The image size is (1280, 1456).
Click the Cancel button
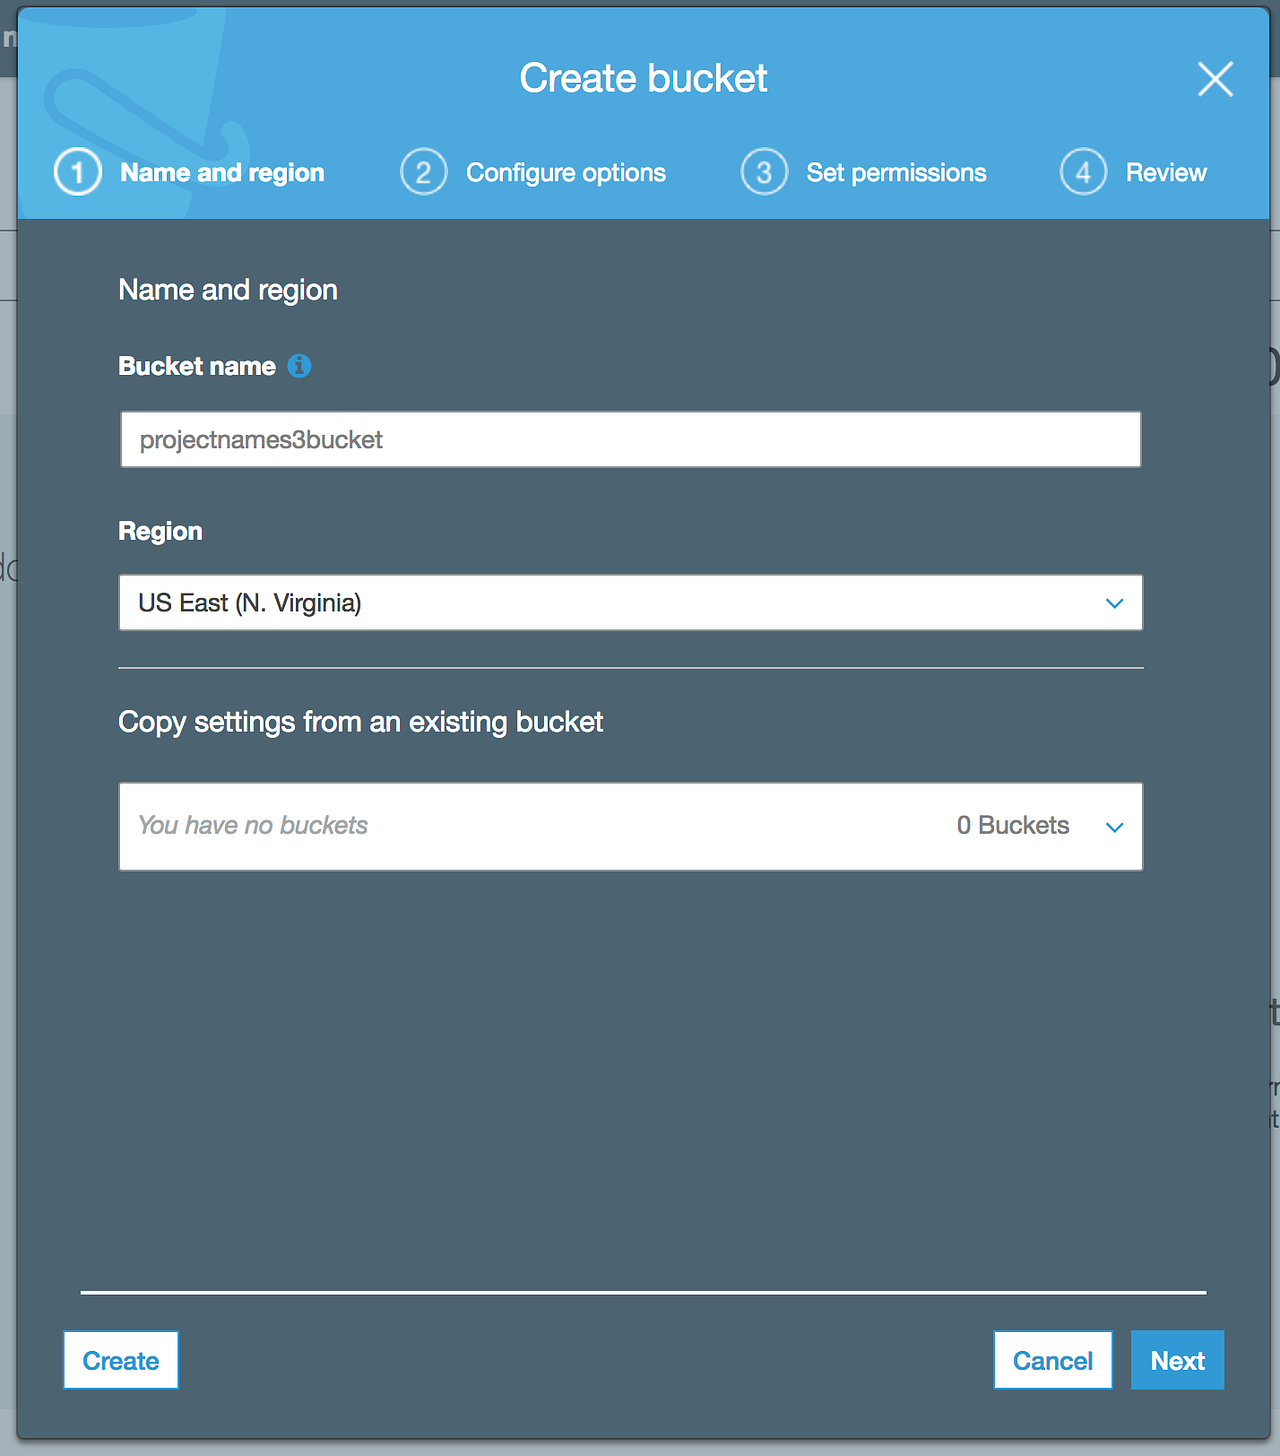click(x=1052, y=1360)
